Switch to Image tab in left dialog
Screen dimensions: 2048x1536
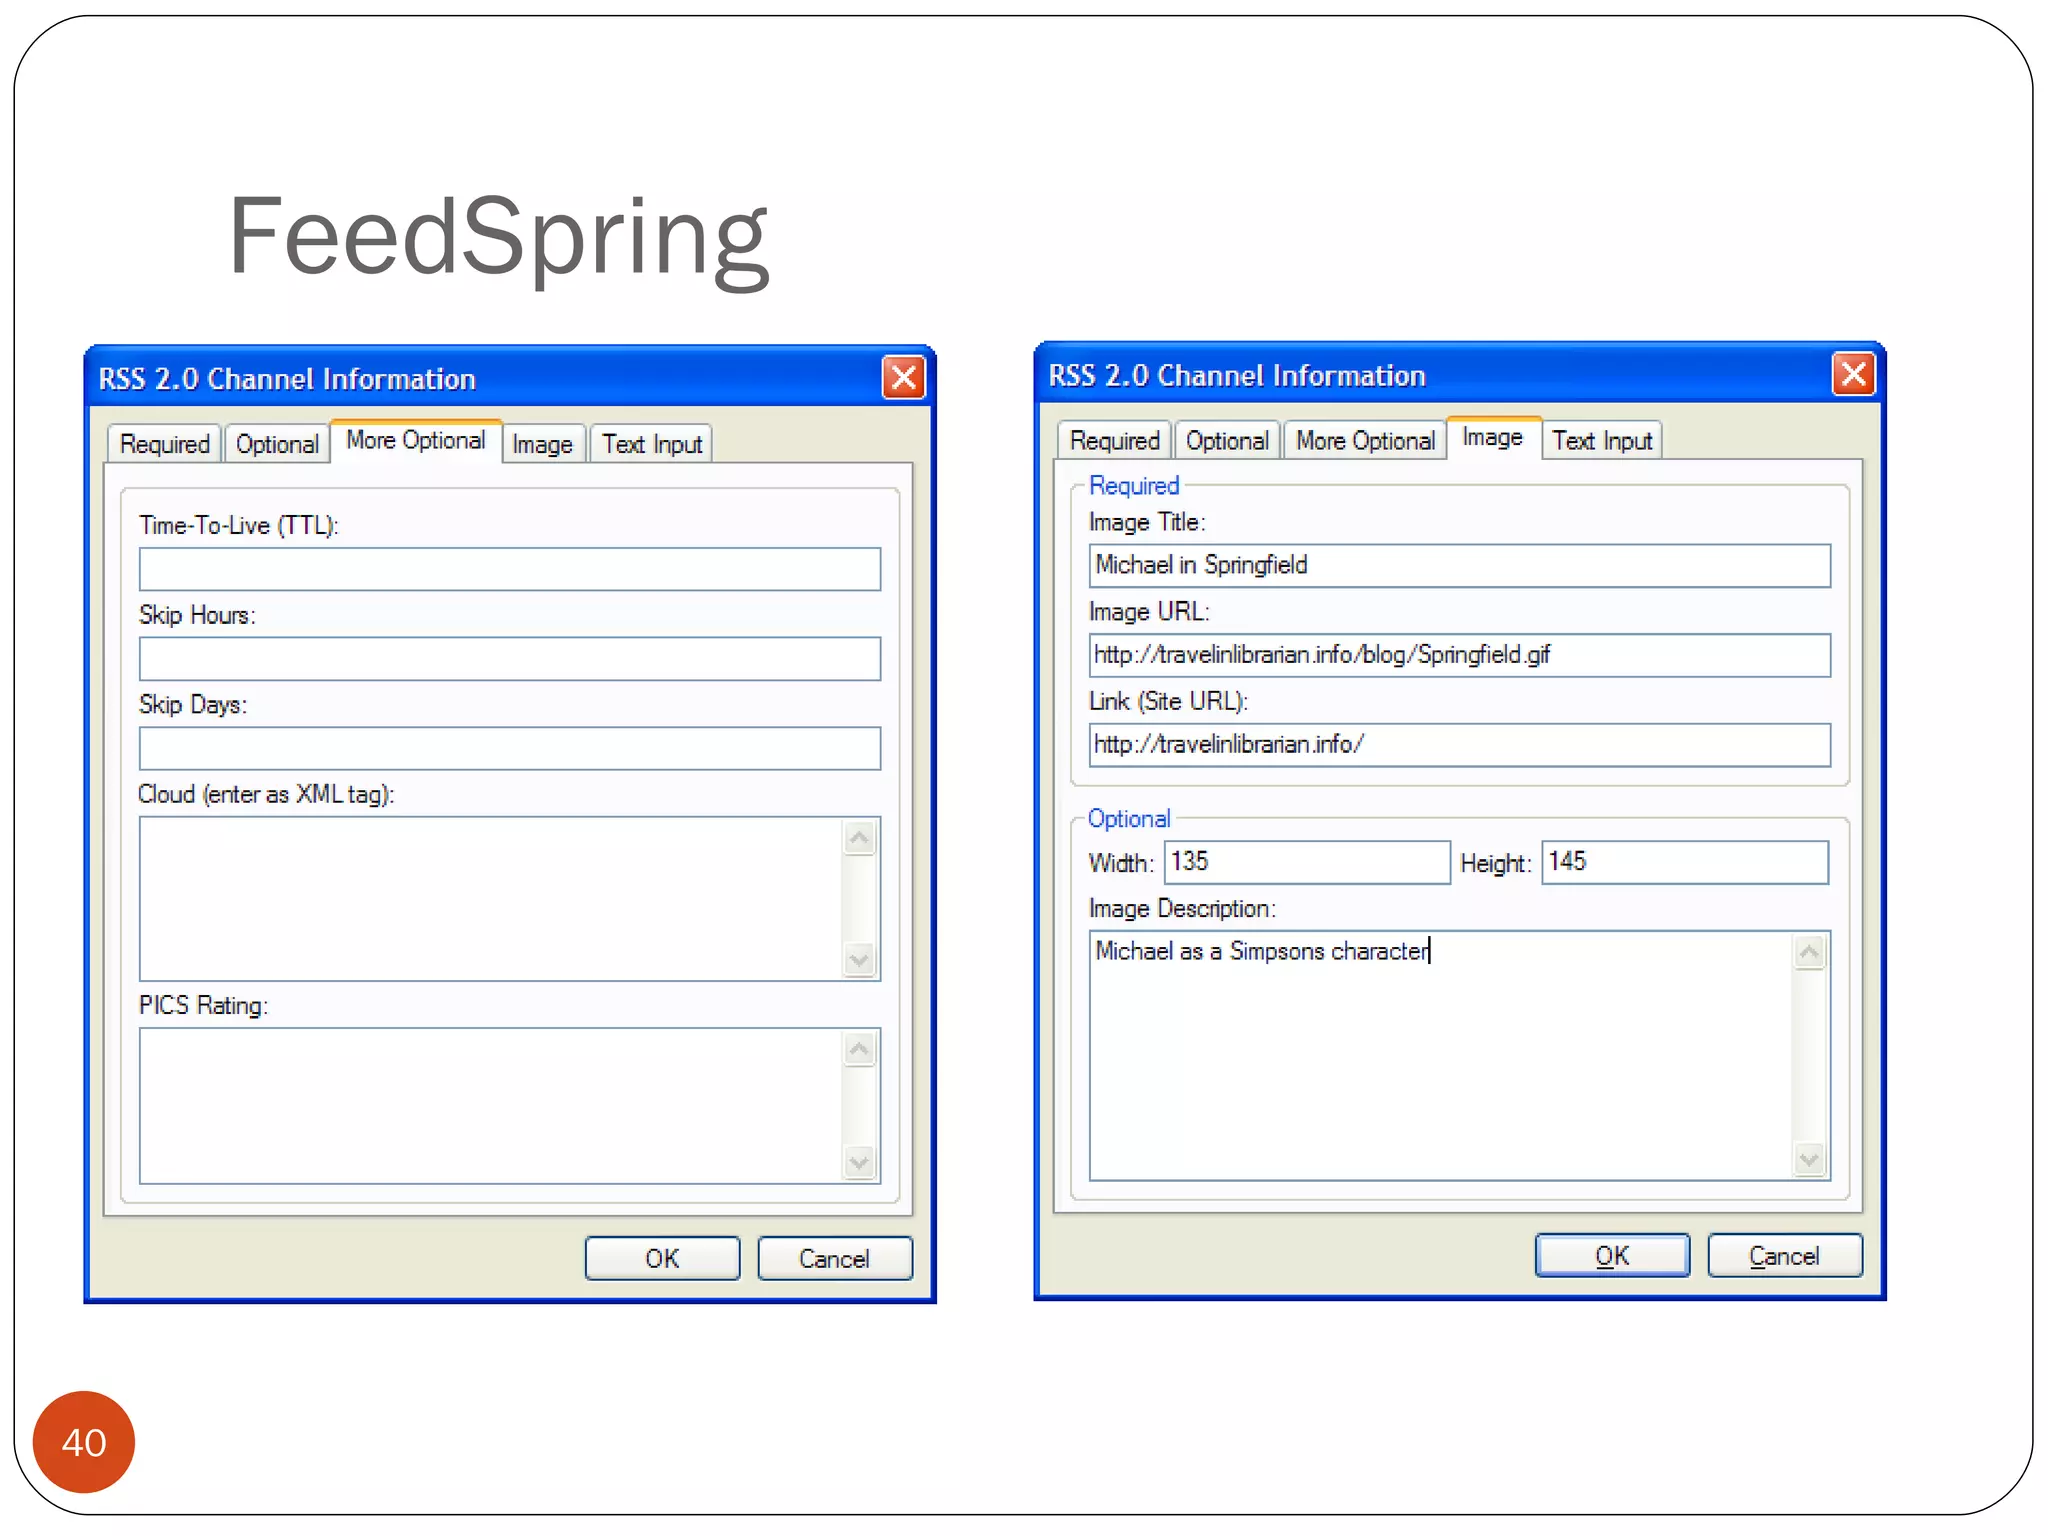coord(542,444)
